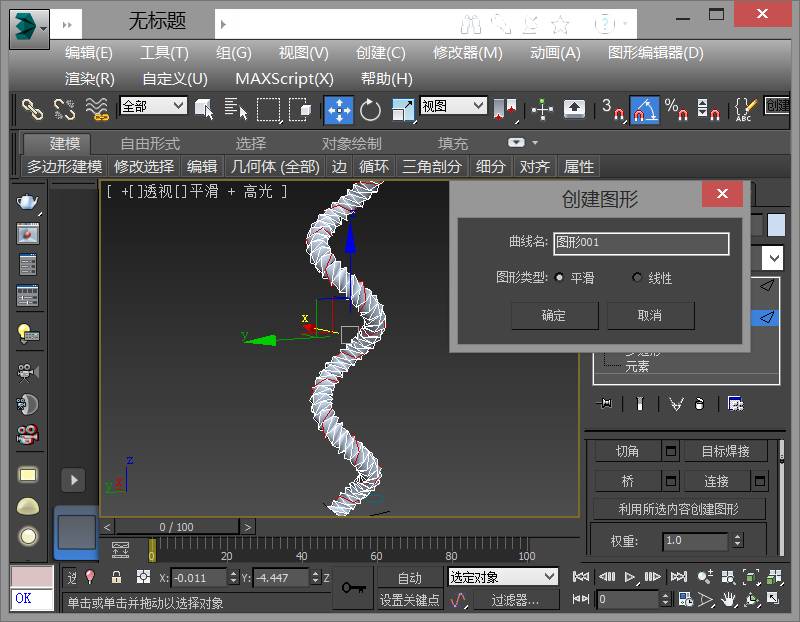
Task: Toggle 自动 auto key mode
Action: [x=410, y=578]
